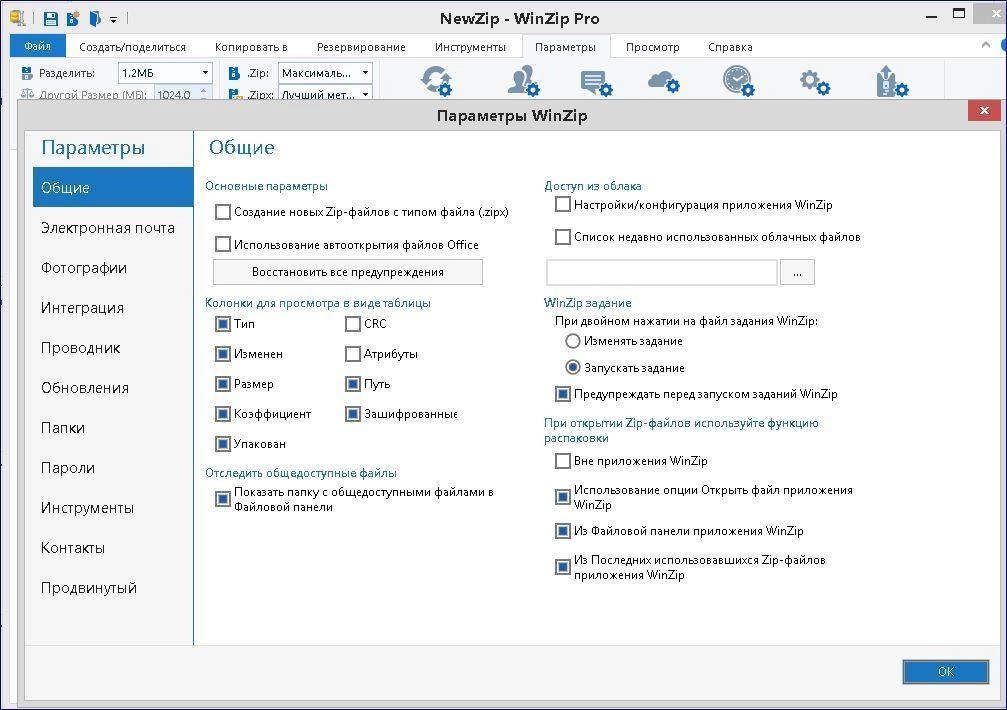
Task: Enable Использование автооткрытия файлов Office checkbox
Action: tap(223, 245)
